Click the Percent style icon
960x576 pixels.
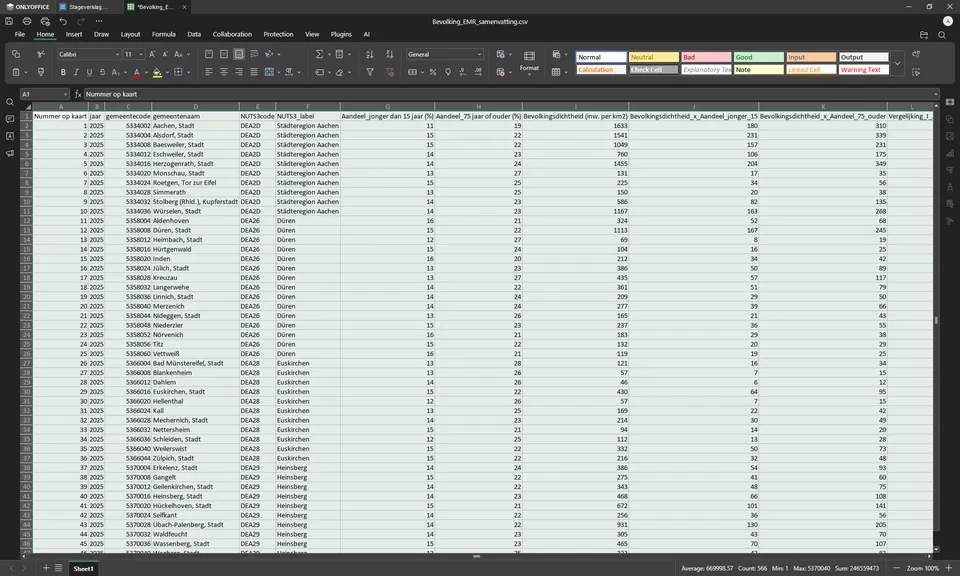click(x=433, y=72)
